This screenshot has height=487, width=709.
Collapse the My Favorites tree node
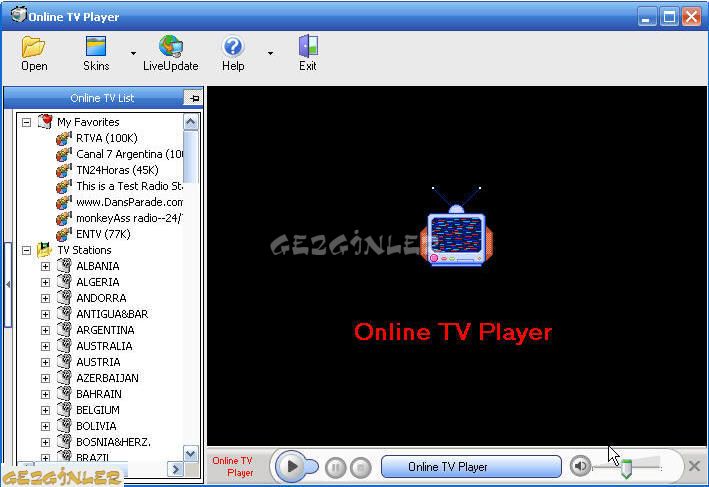(x=26, y=122)
